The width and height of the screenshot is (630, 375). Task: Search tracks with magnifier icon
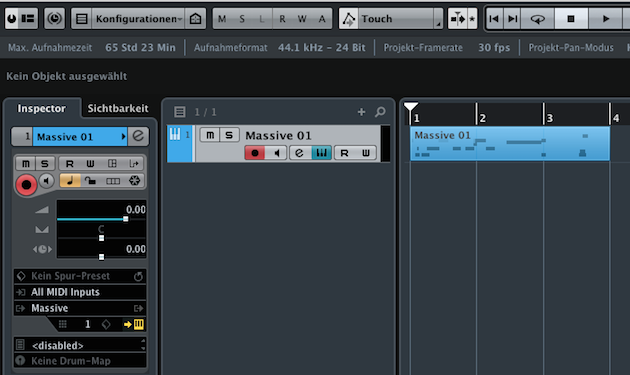tap(380, 112)
